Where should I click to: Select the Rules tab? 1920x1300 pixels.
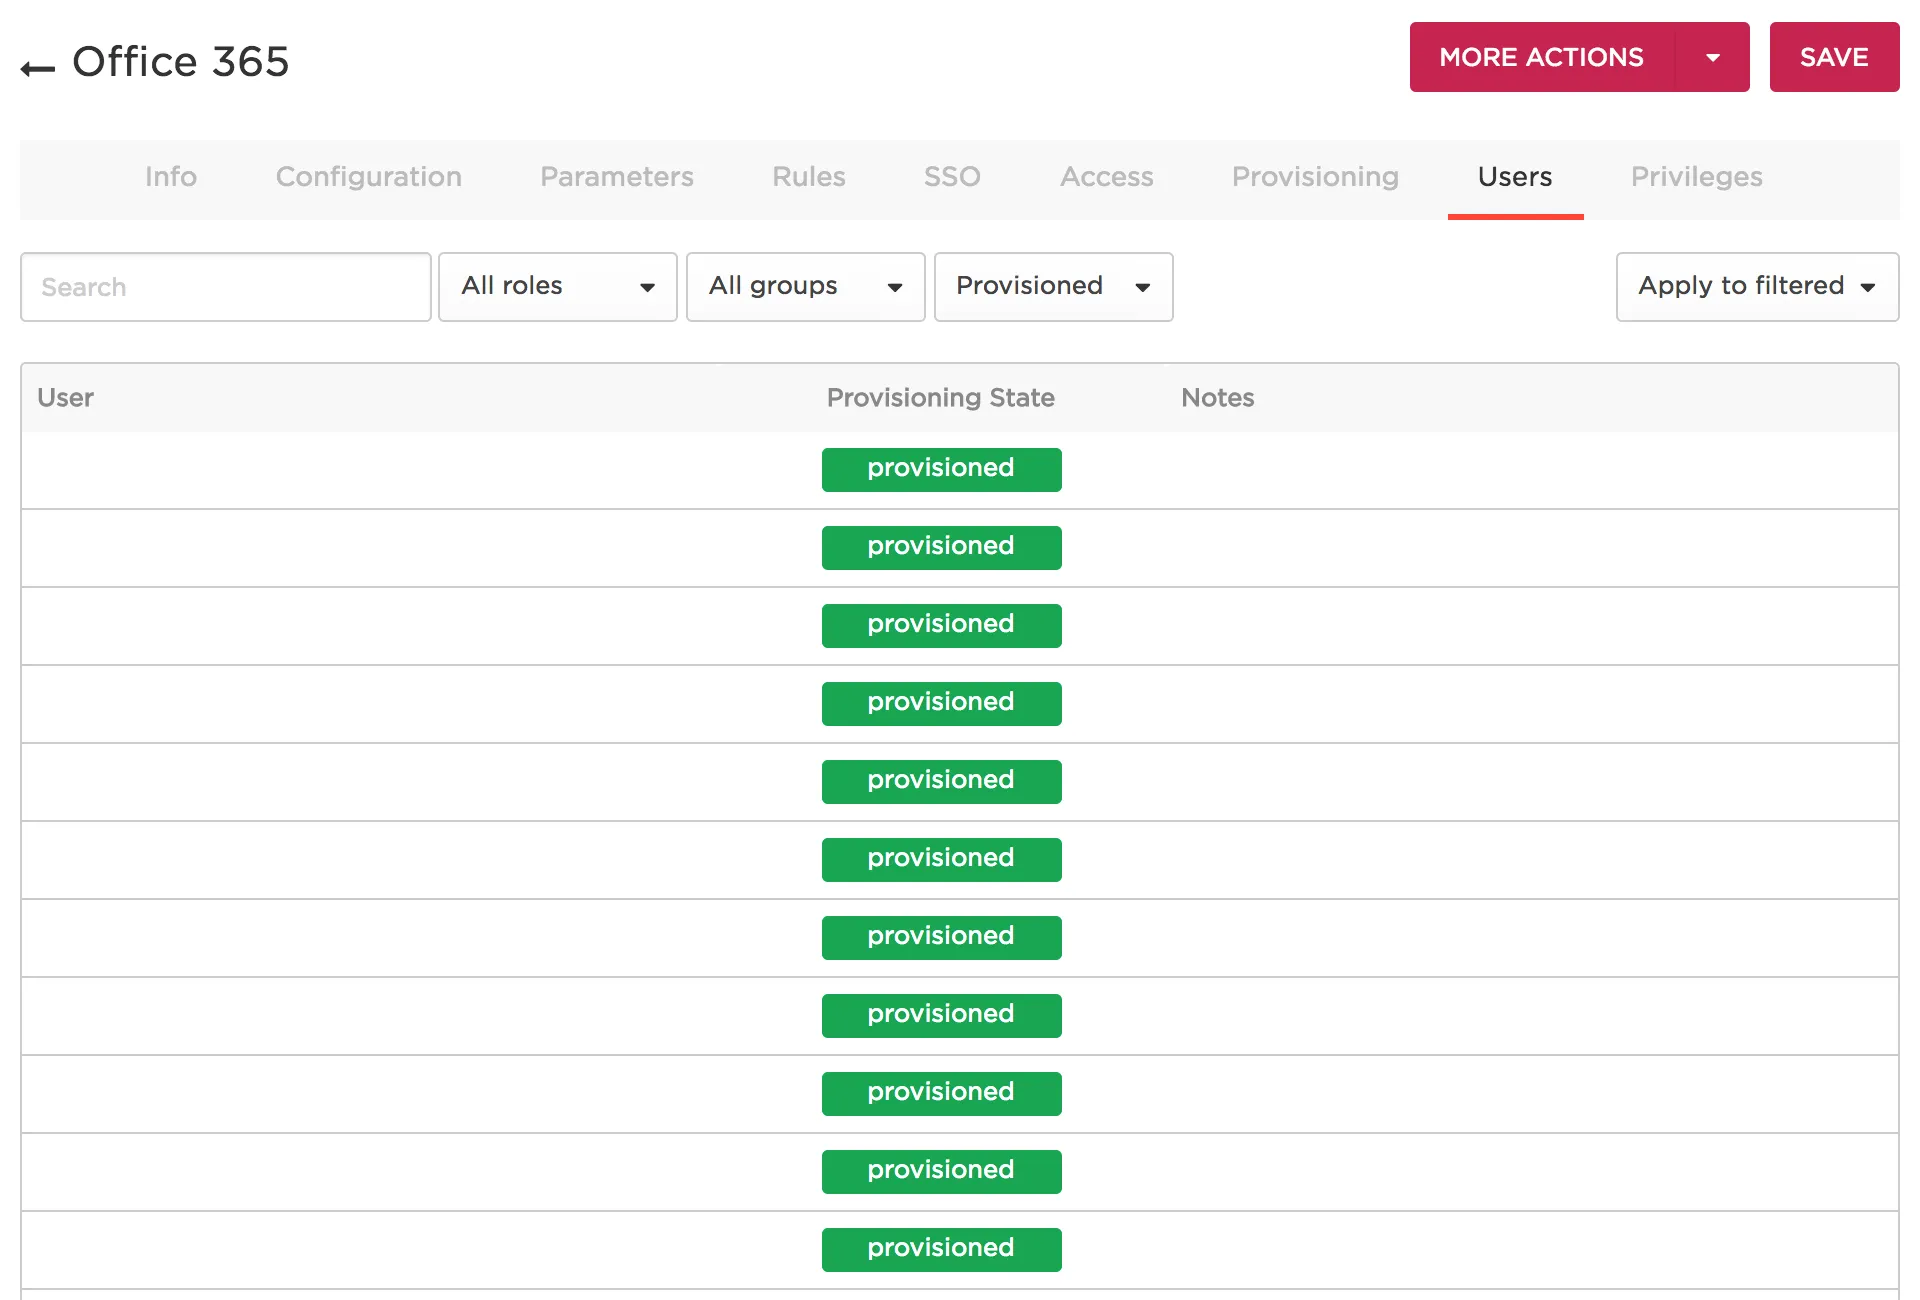click(808, 177)
